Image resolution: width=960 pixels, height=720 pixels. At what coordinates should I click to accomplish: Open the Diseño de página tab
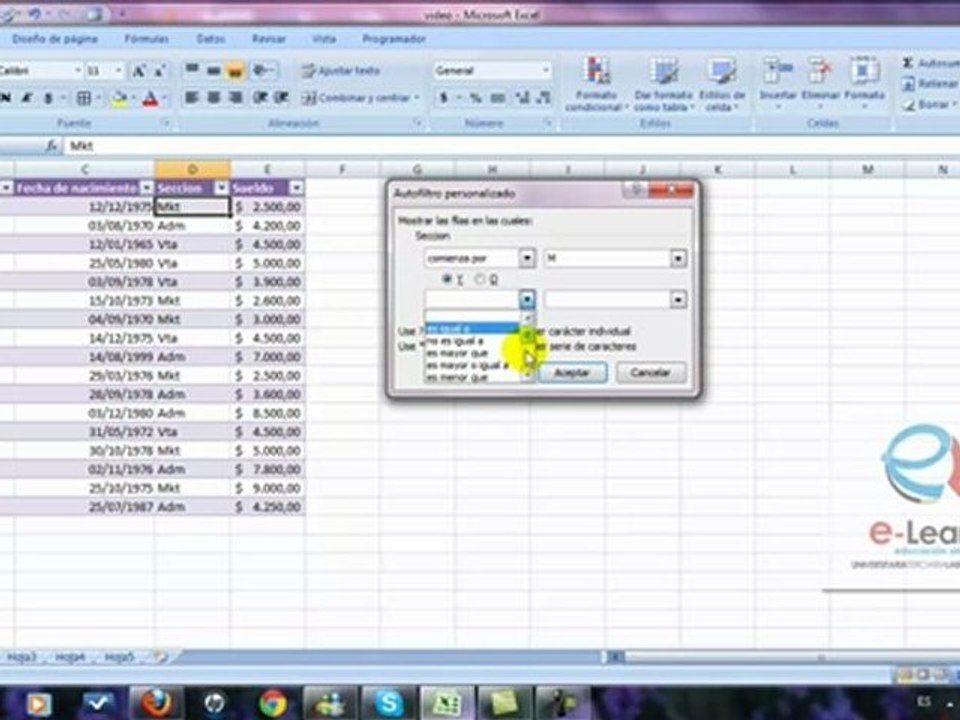[55, 39]
